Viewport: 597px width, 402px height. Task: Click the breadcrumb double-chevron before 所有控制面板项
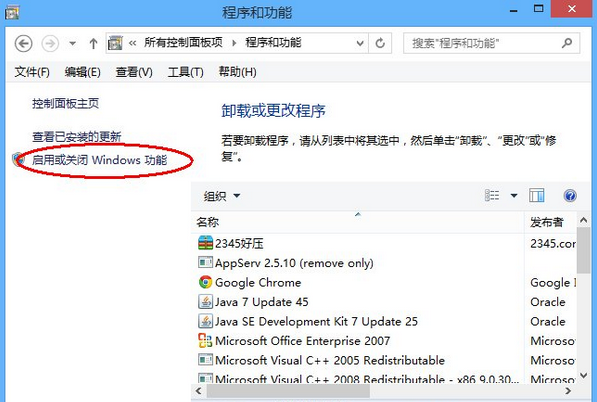point(132,43)
